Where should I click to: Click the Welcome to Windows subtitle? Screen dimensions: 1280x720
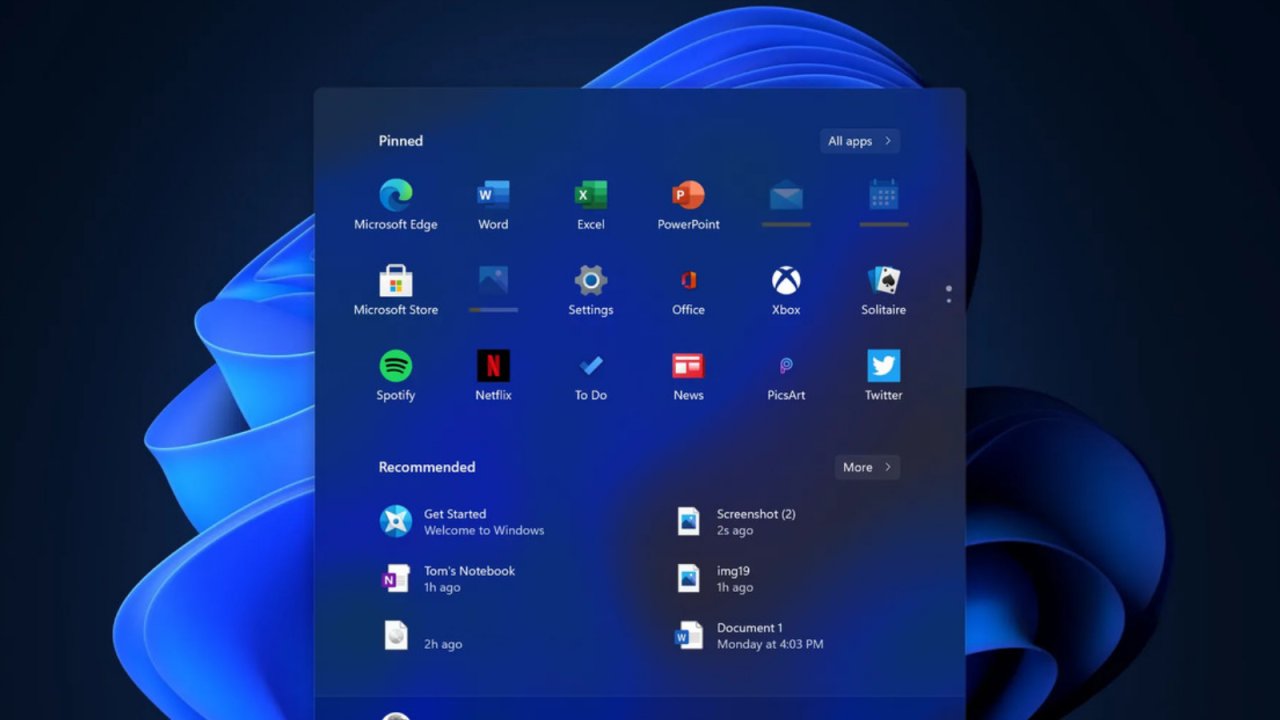coord(484,531)
